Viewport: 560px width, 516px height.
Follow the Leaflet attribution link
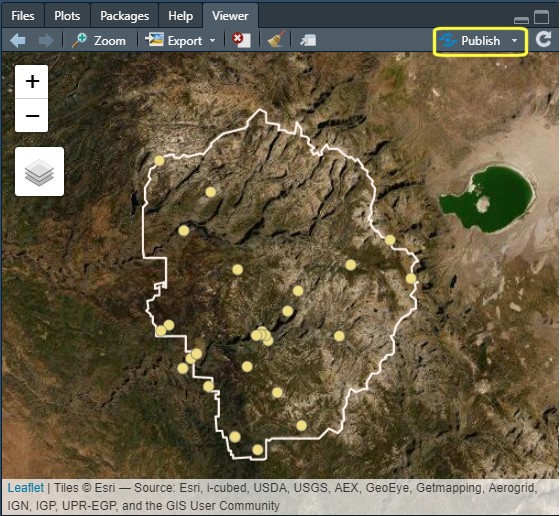coord(26,487)
